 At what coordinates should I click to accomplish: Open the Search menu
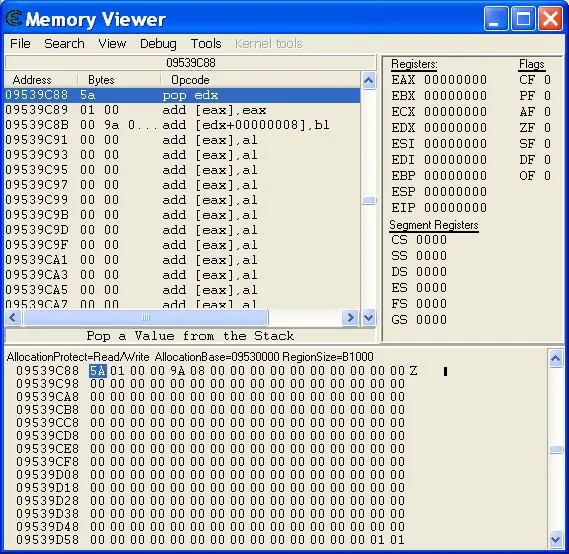tap(64, 44)
